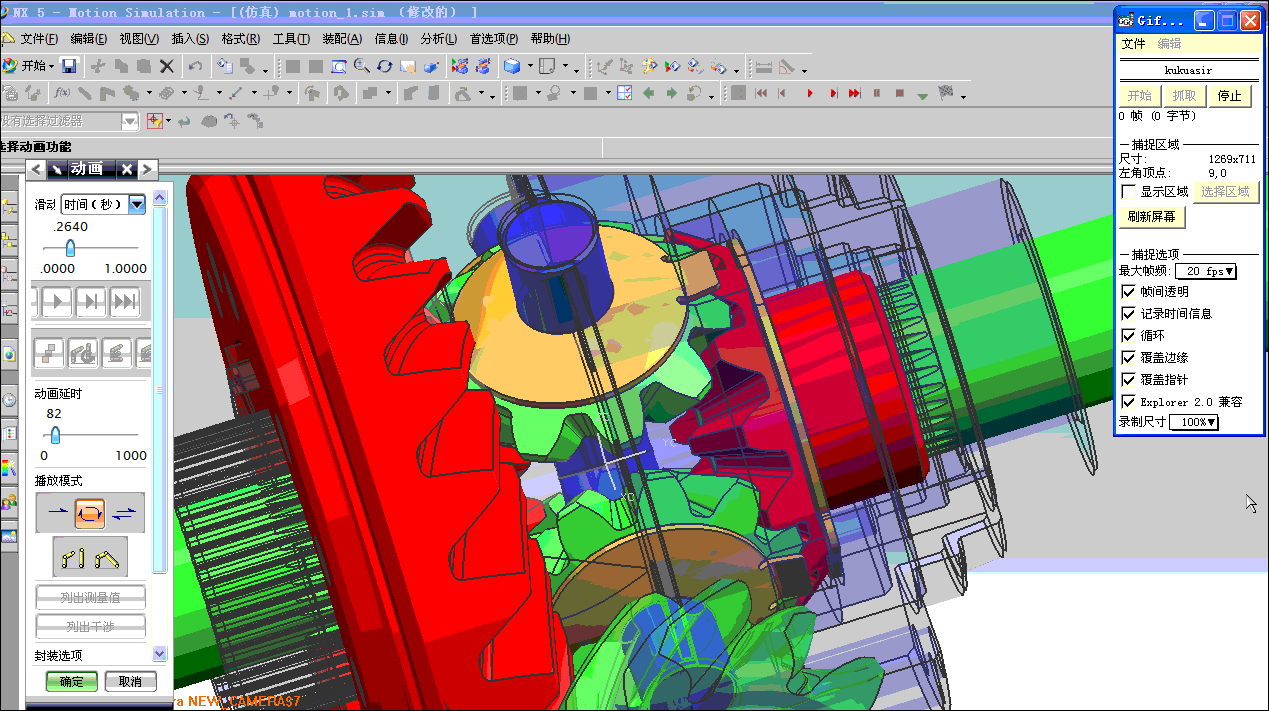Screen dimensions: 1269x711
Task: Open the 最大帧频 20 fps dropdown
Action: pos(1206,271)
